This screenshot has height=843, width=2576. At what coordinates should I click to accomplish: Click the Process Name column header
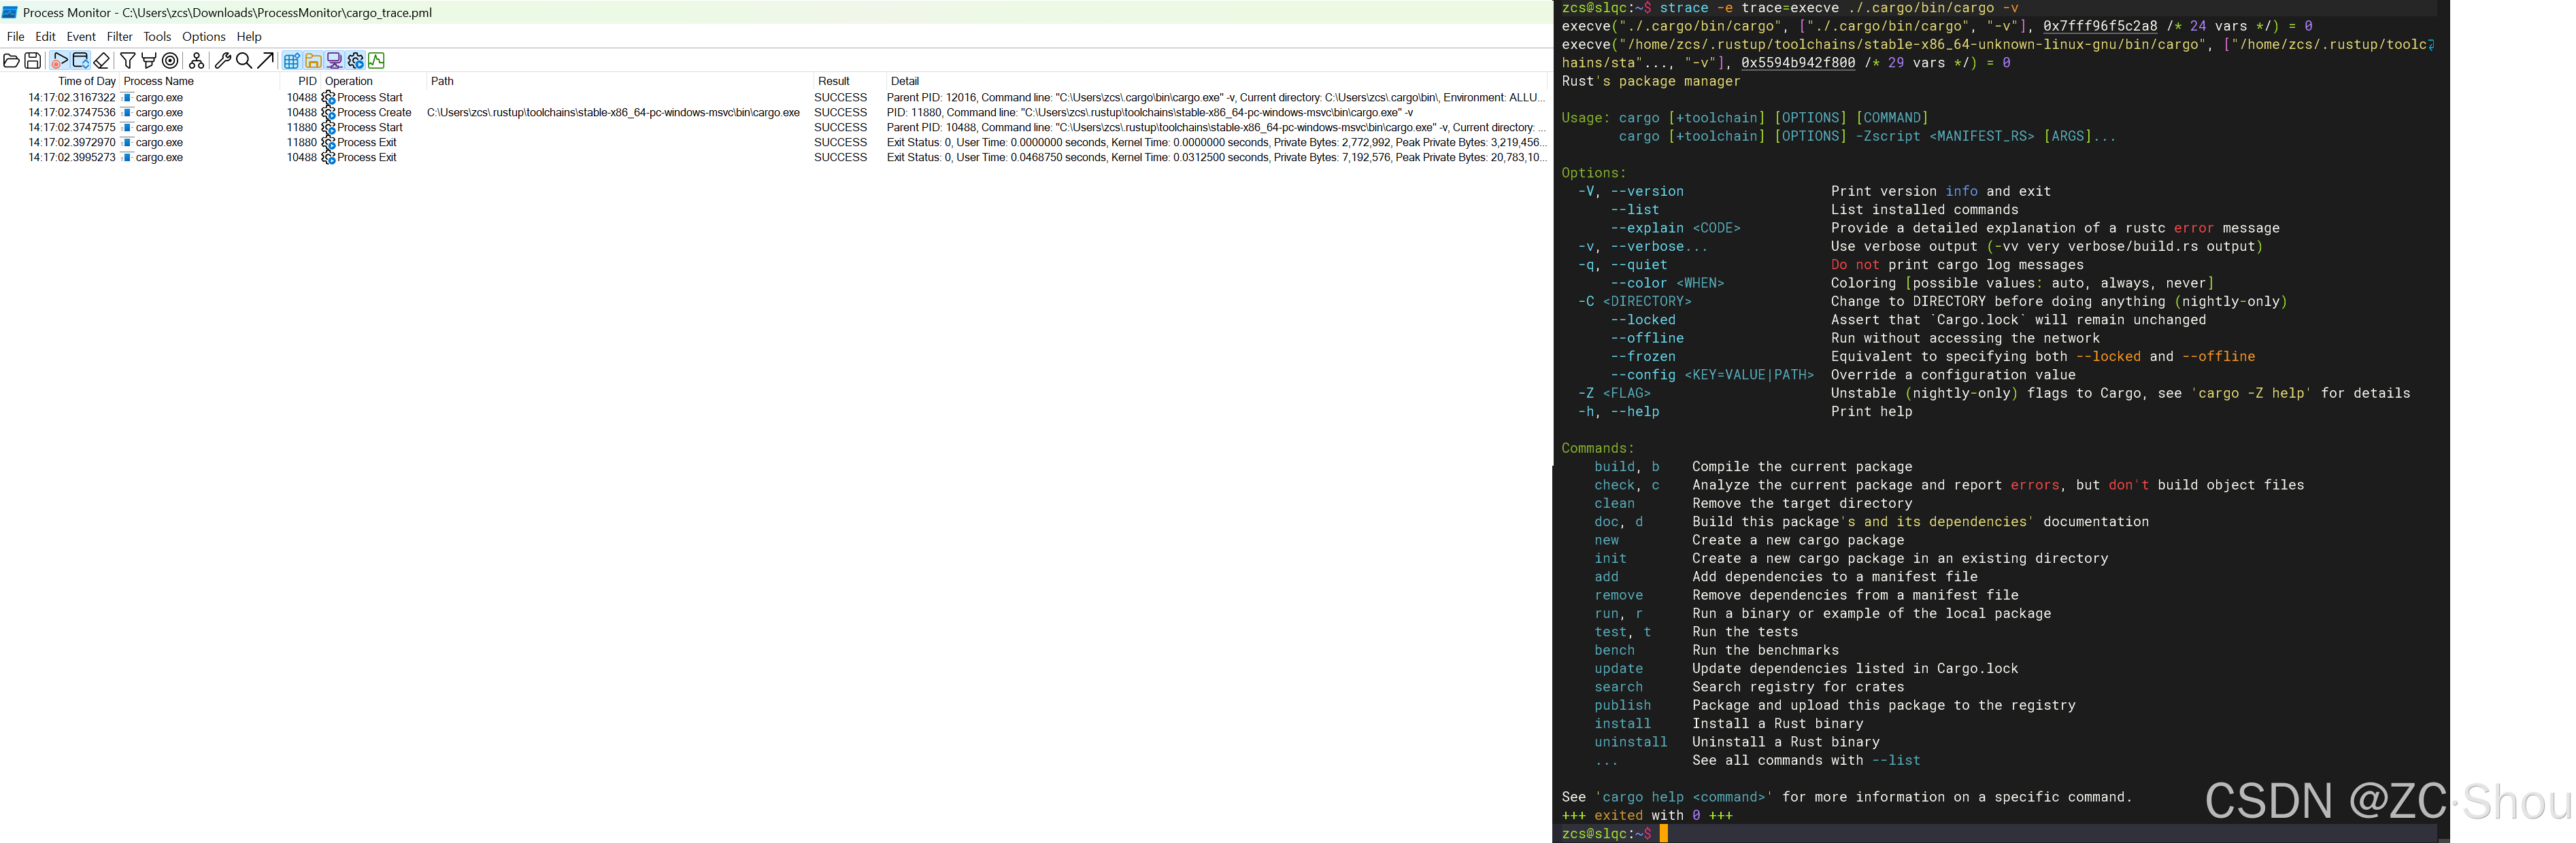pyautogui.click(x=158, y=81)
